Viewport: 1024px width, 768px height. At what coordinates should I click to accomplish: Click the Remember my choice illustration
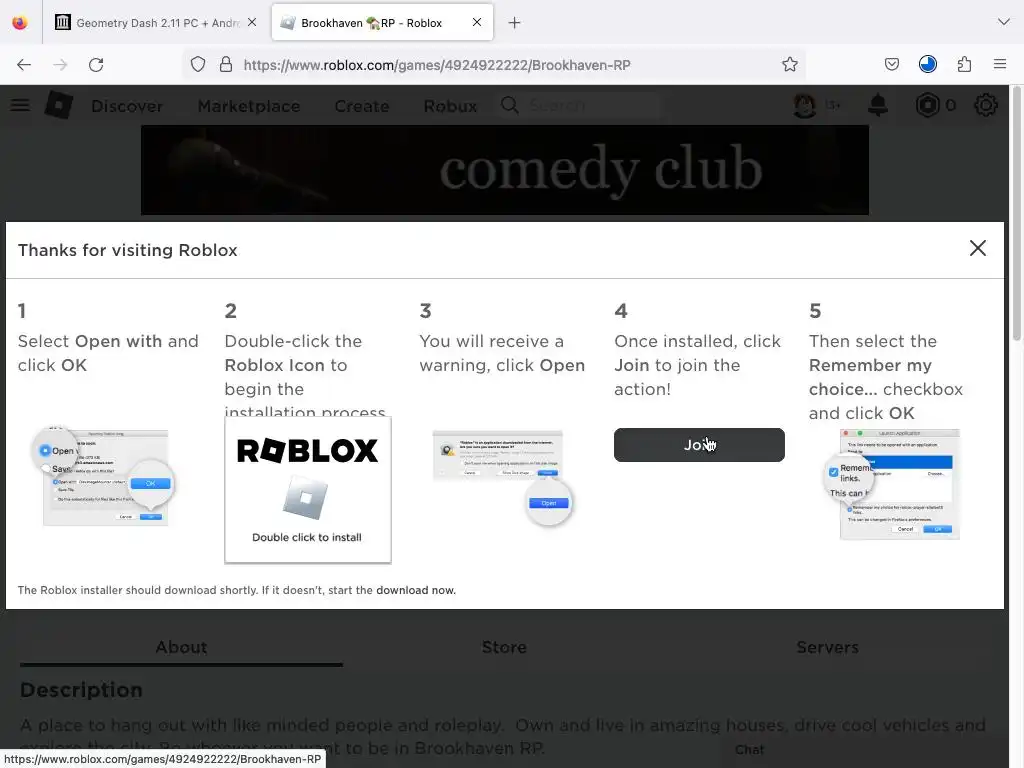point(892,484)
